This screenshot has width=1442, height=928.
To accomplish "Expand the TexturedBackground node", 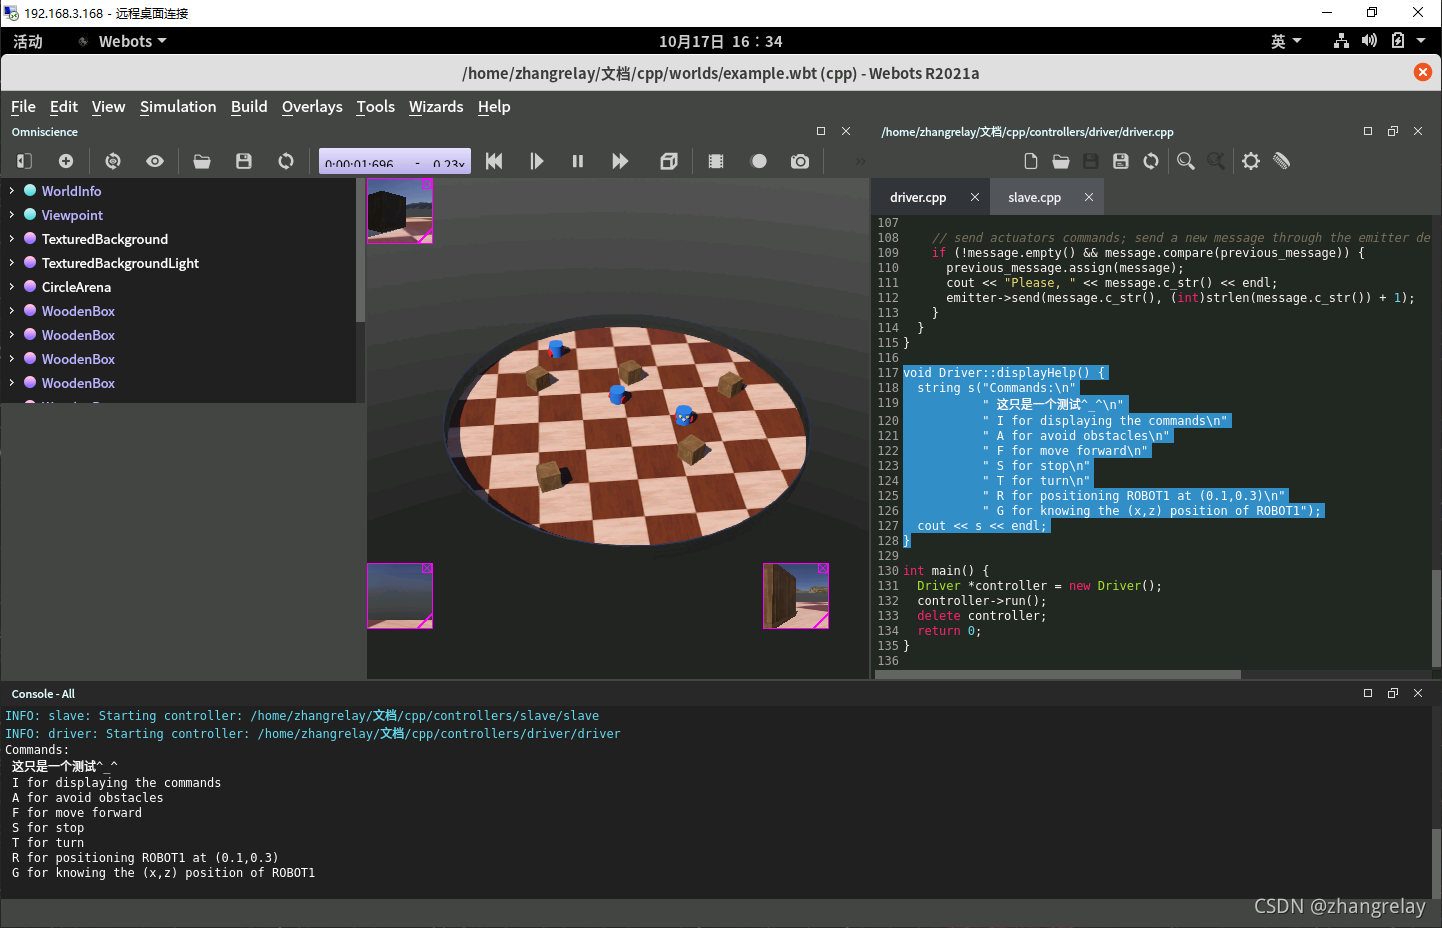I will pos(12,239).
